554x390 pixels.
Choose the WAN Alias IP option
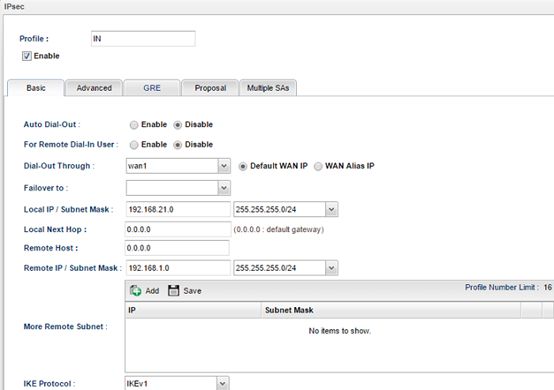click(x=318, y=166)
